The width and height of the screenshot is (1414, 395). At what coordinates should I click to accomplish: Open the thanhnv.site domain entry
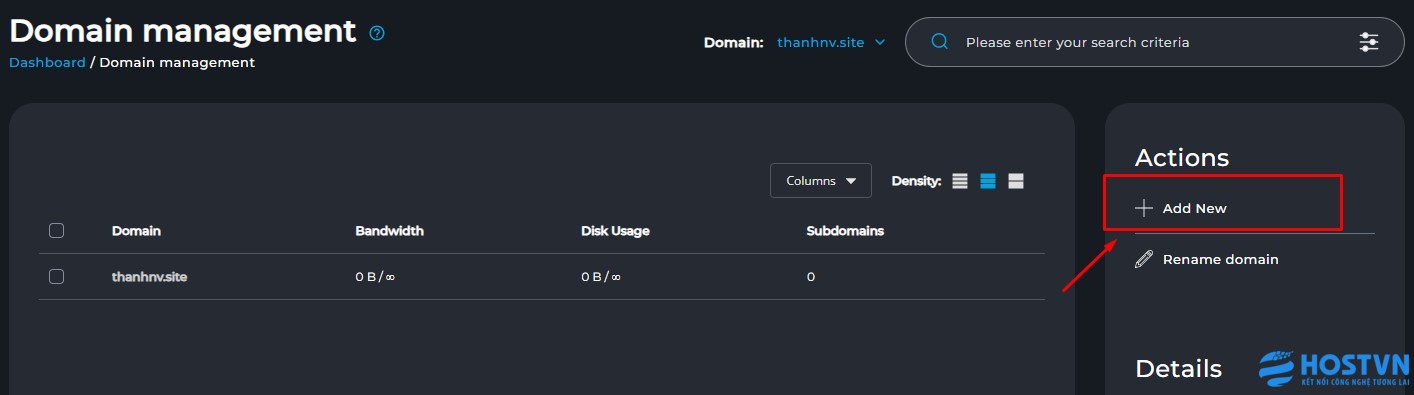(x=149, y=277)
